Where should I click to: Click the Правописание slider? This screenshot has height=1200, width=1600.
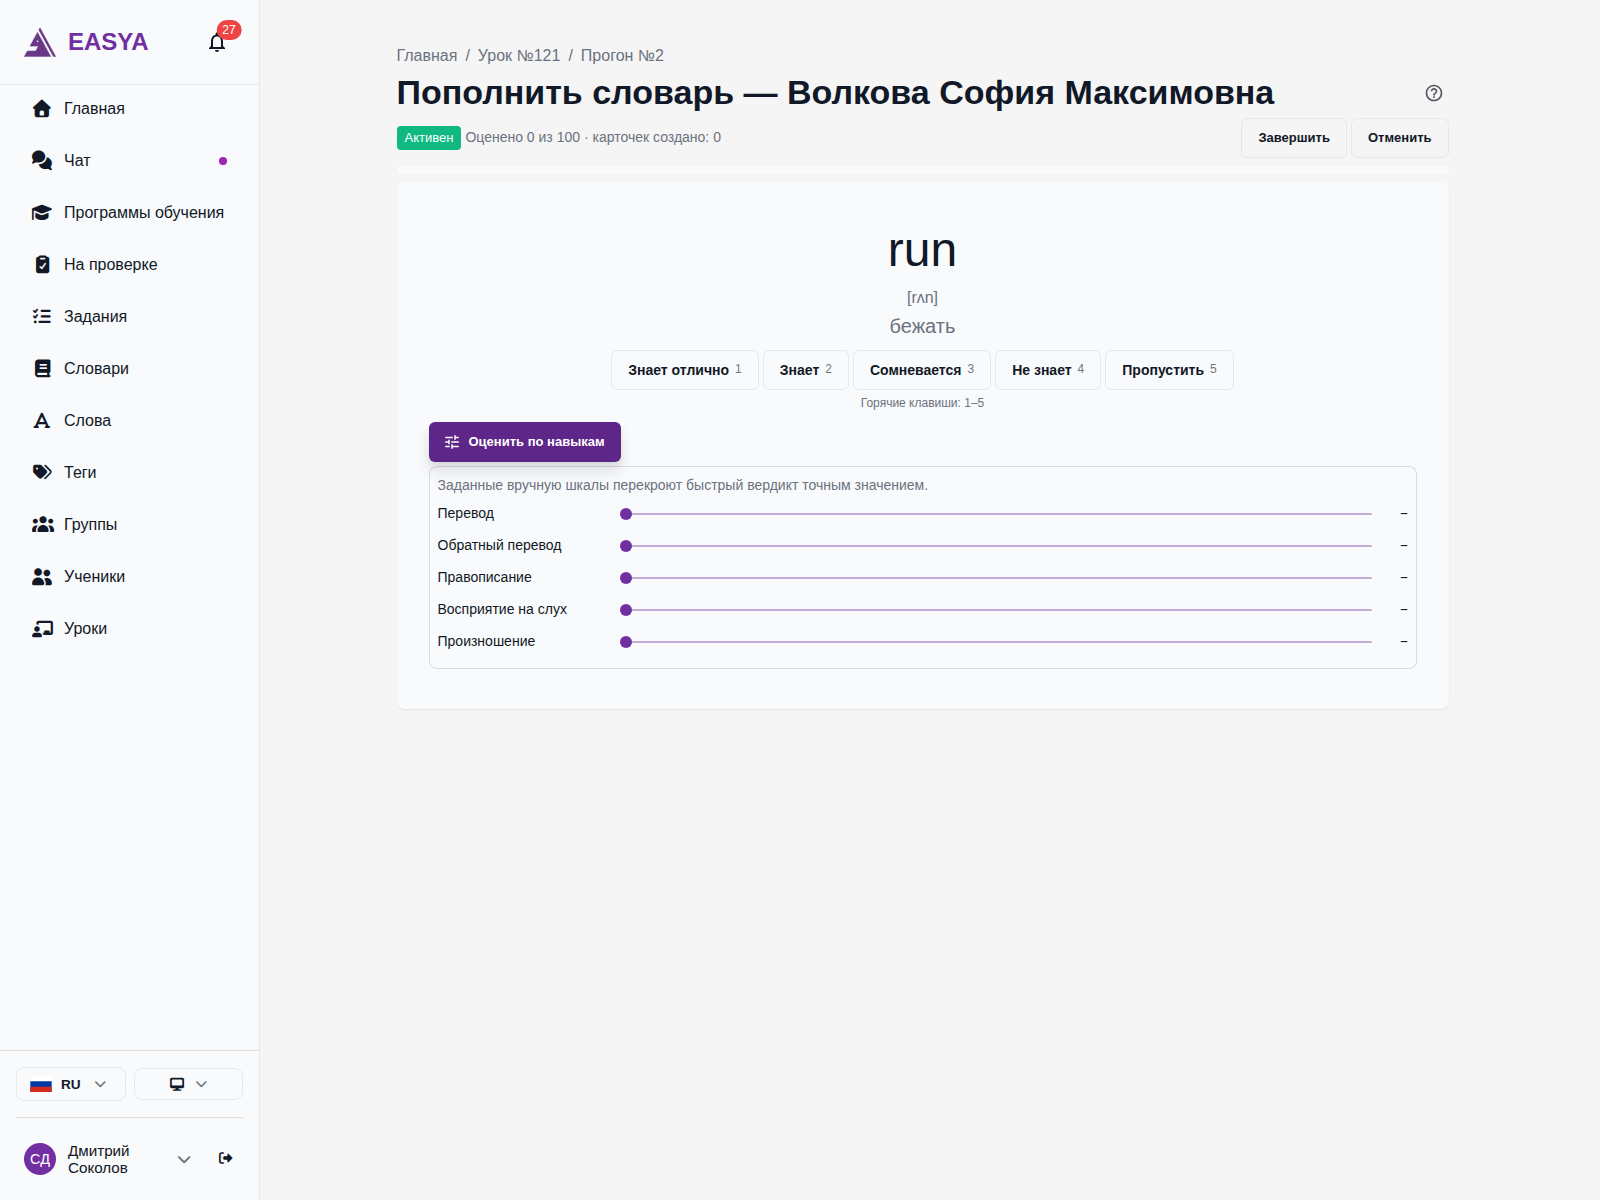[998, 578]
